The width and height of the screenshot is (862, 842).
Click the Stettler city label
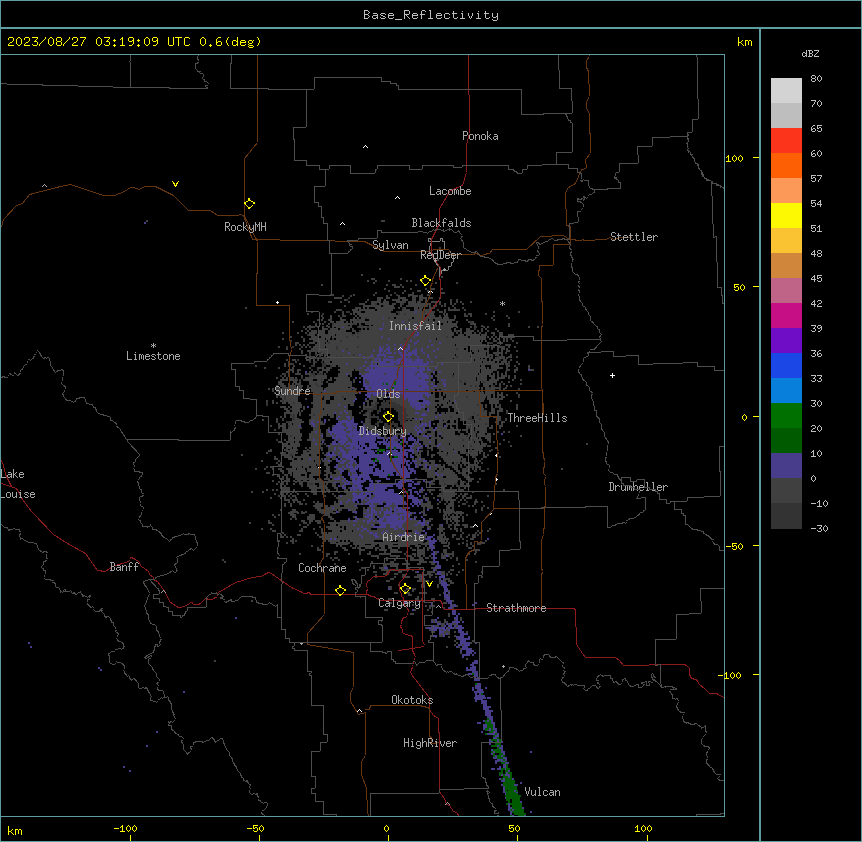[633, 237]
